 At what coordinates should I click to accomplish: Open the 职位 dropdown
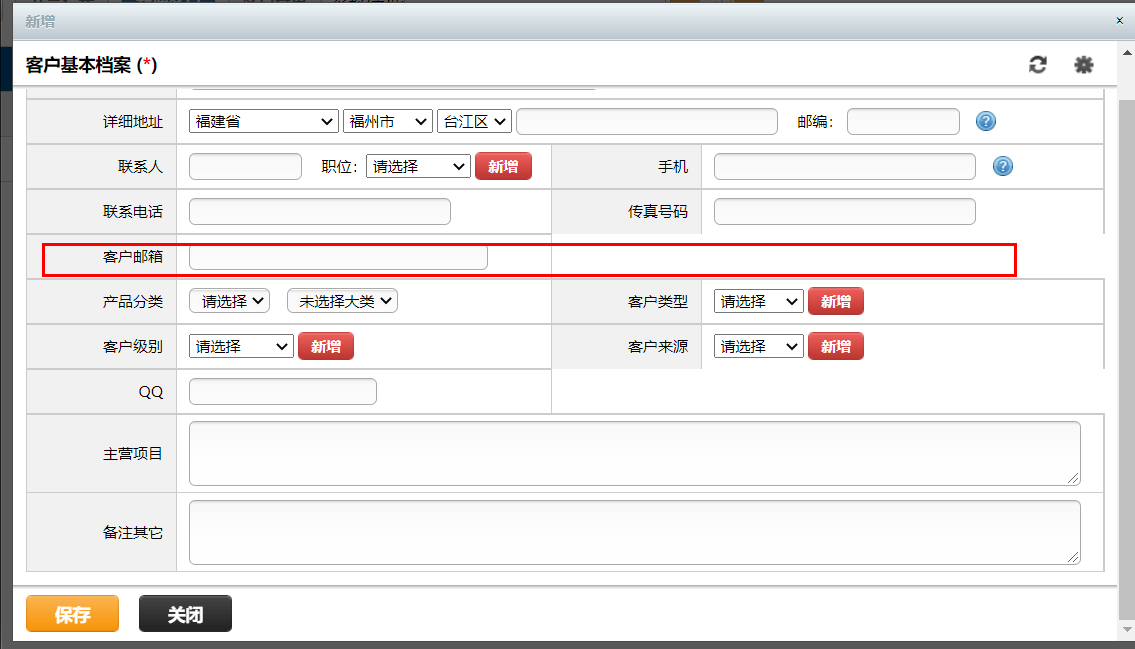pos(418,166)
